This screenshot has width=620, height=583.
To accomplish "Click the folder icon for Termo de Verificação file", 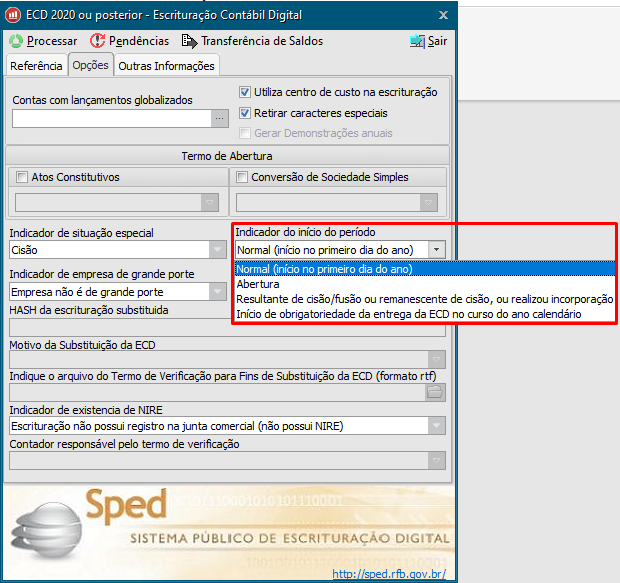I will [435, 392].
